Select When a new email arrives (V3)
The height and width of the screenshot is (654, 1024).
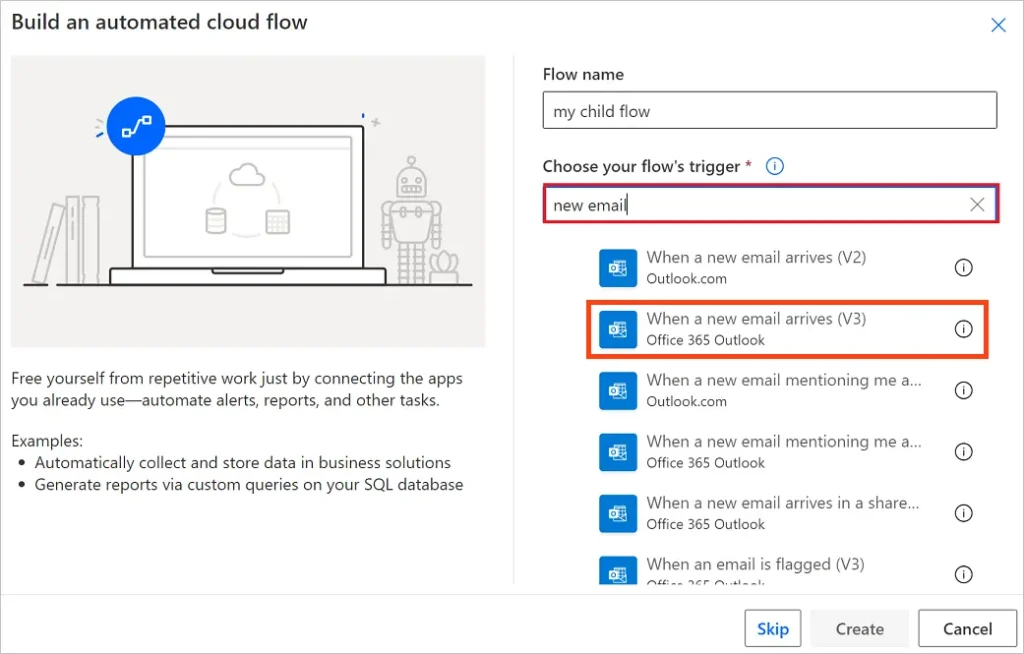click(x=756, y=329)
